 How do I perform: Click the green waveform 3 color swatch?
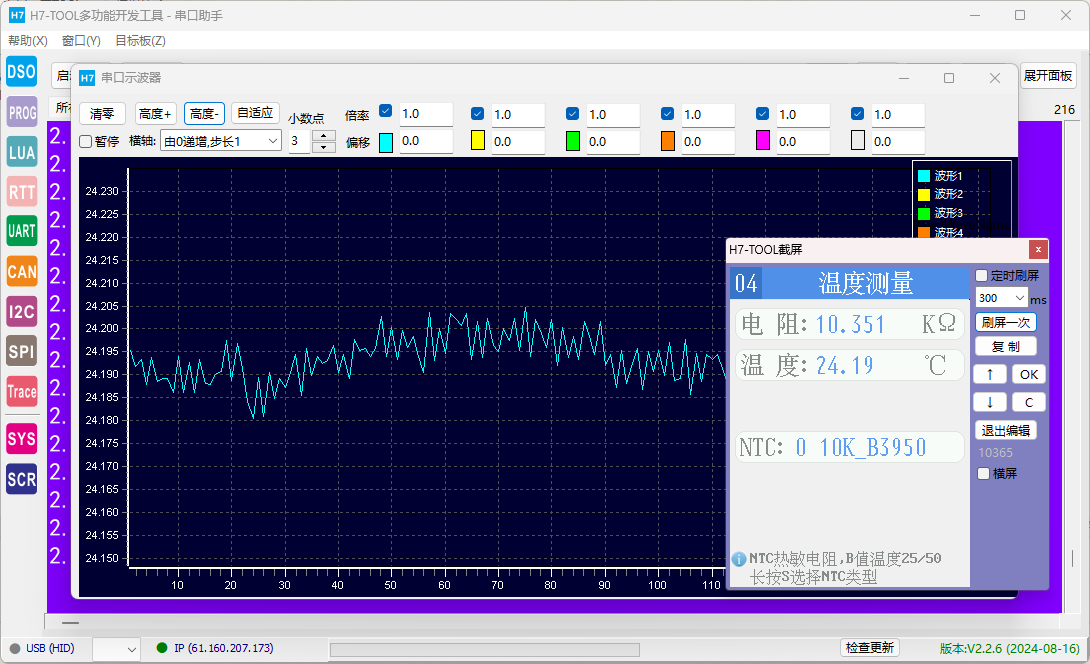click(573, 140)
